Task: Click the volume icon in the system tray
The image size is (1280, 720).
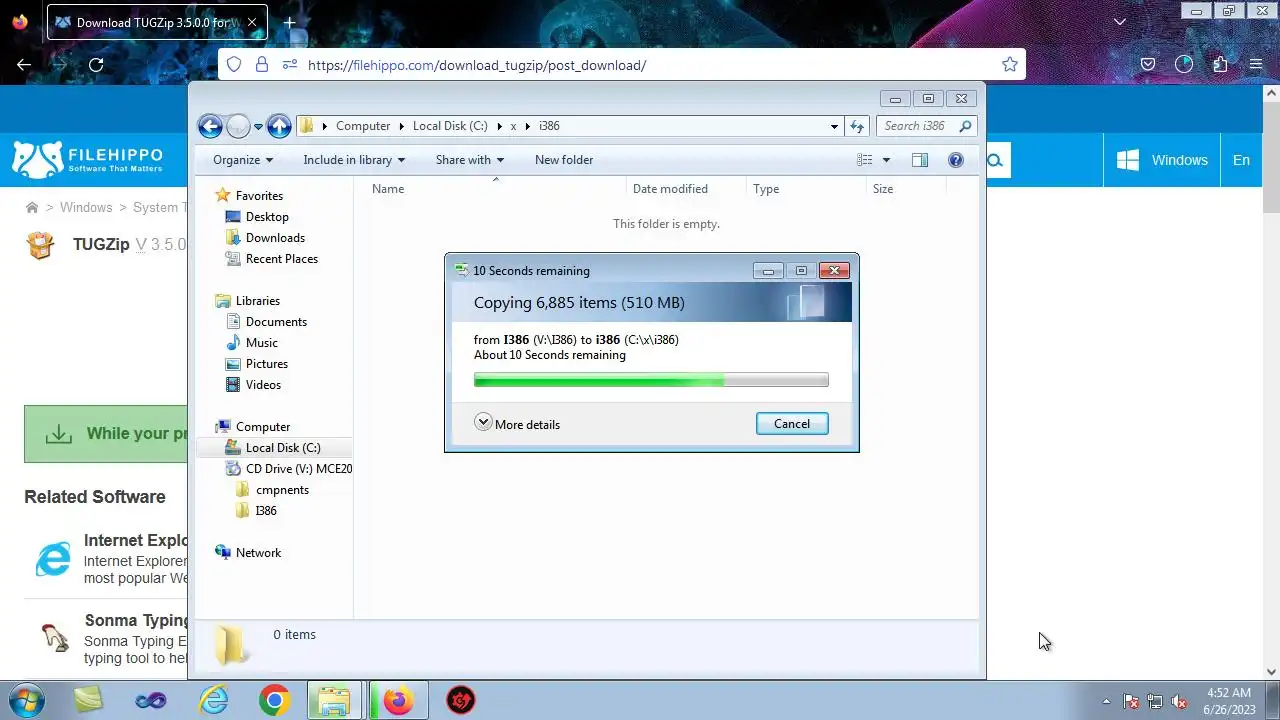Action: click(x=1179, y=701)
